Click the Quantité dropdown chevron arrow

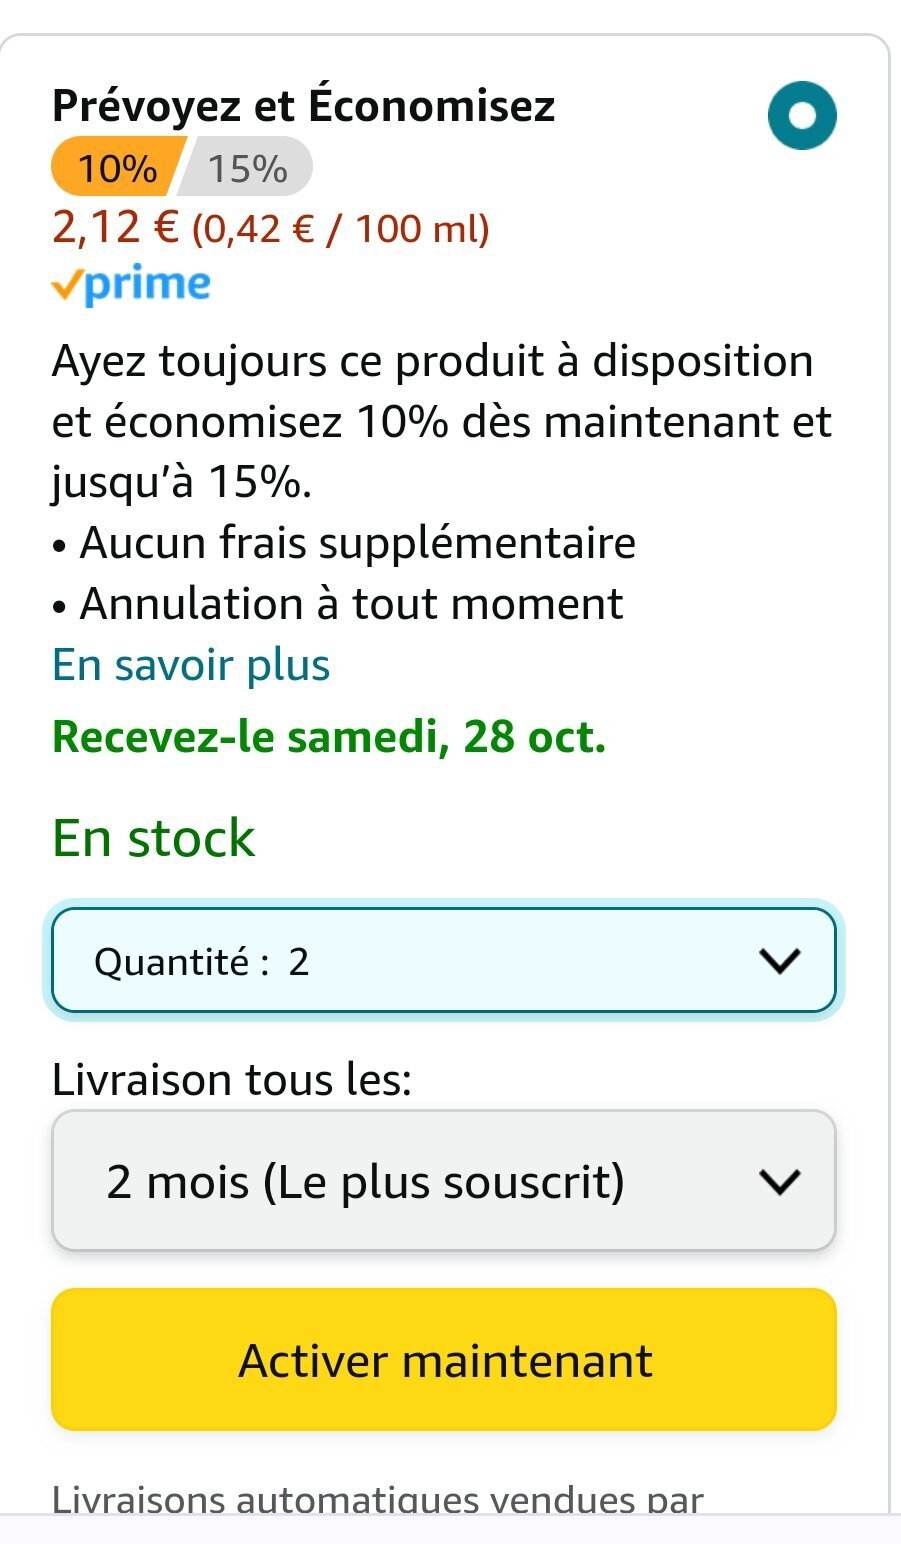(x=780, y=962)
